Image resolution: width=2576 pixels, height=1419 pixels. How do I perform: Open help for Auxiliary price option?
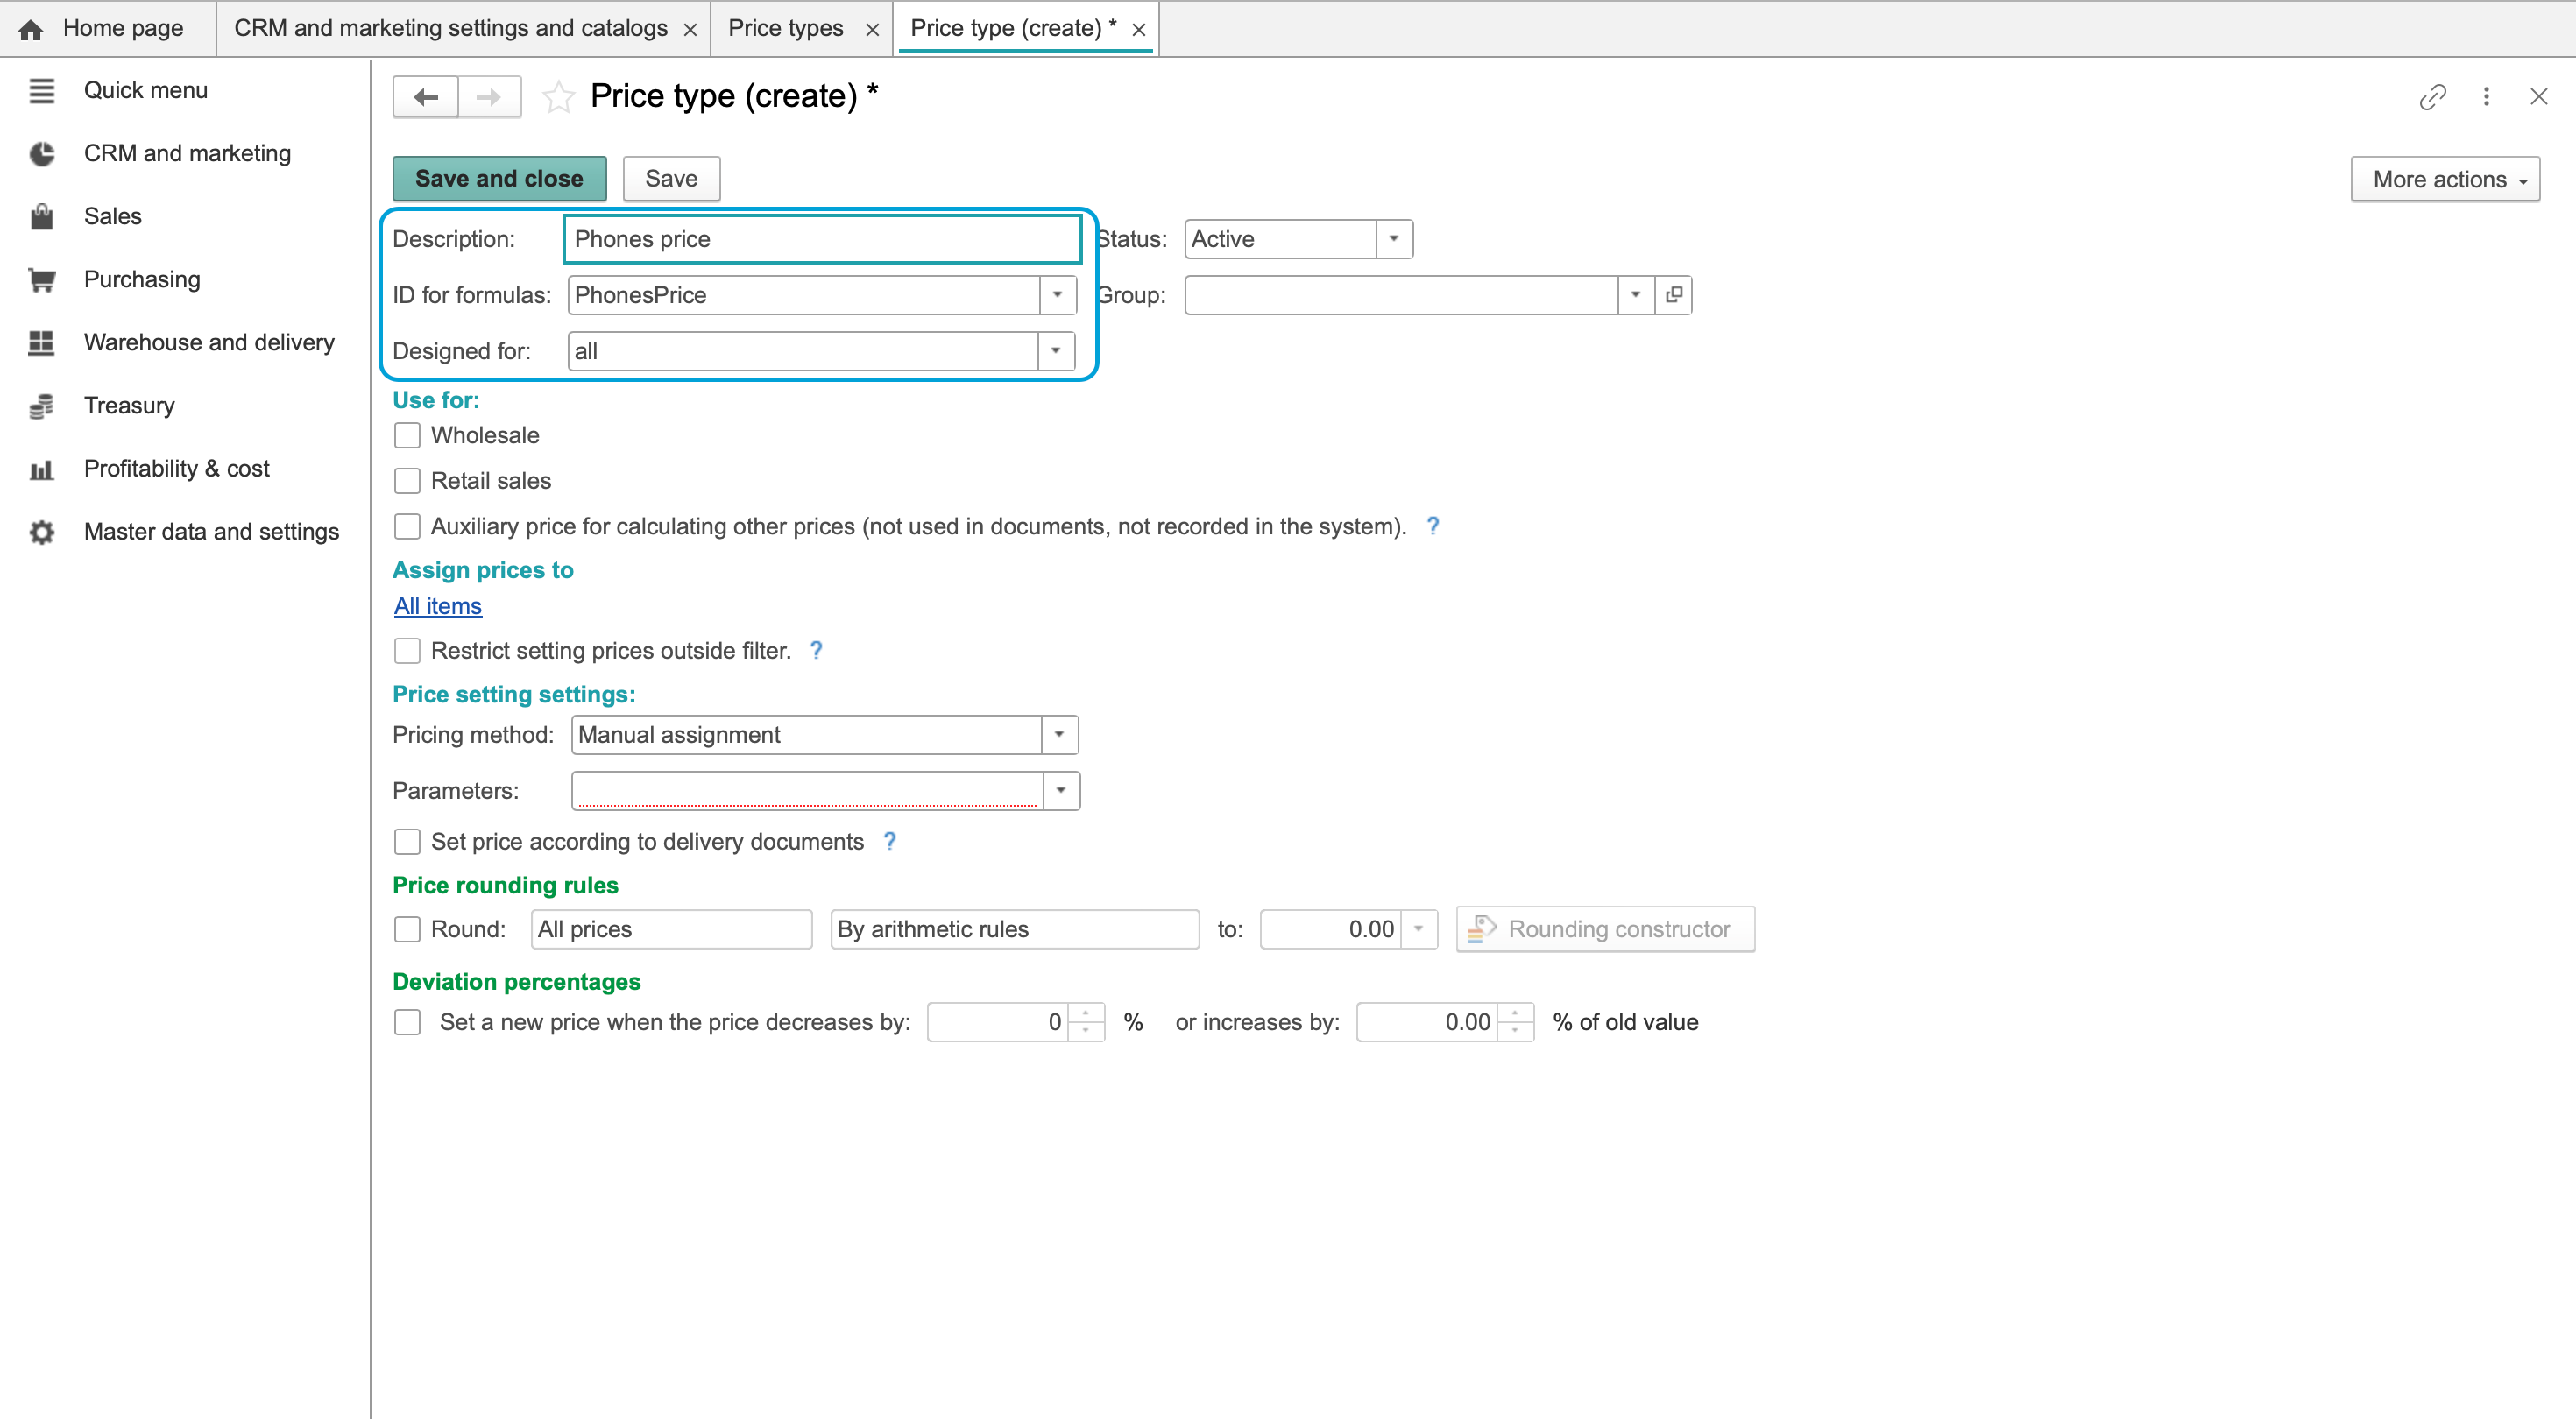tap(1432, 526)
